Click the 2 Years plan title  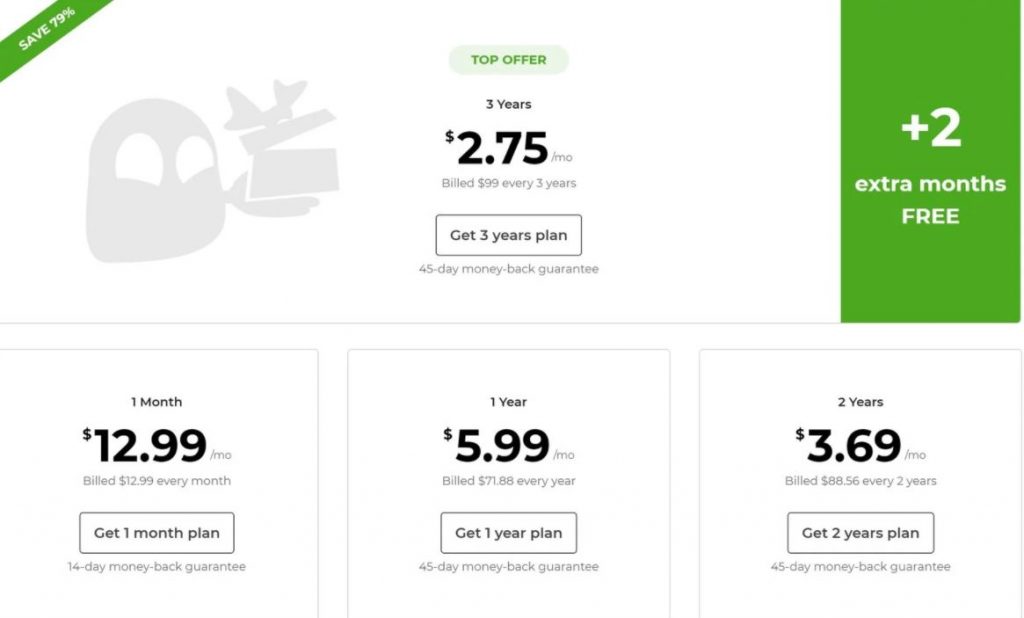coord(860,402)
